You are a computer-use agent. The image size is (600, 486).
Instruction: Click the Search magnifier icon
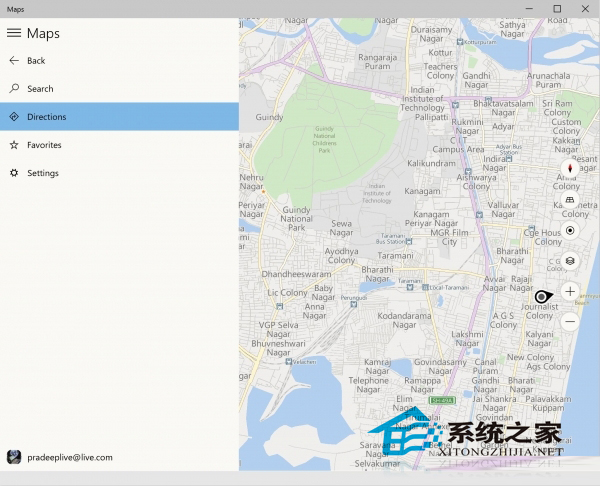click(14, 88)
